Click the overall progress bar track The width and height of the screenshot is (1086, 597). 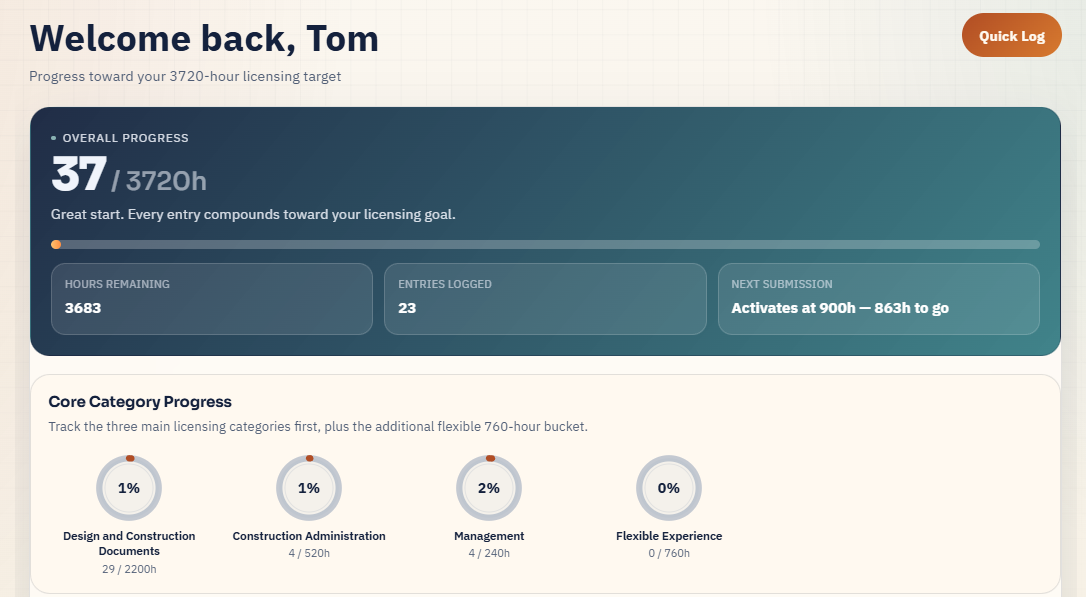pyautogui.click(x=546, y=244)
